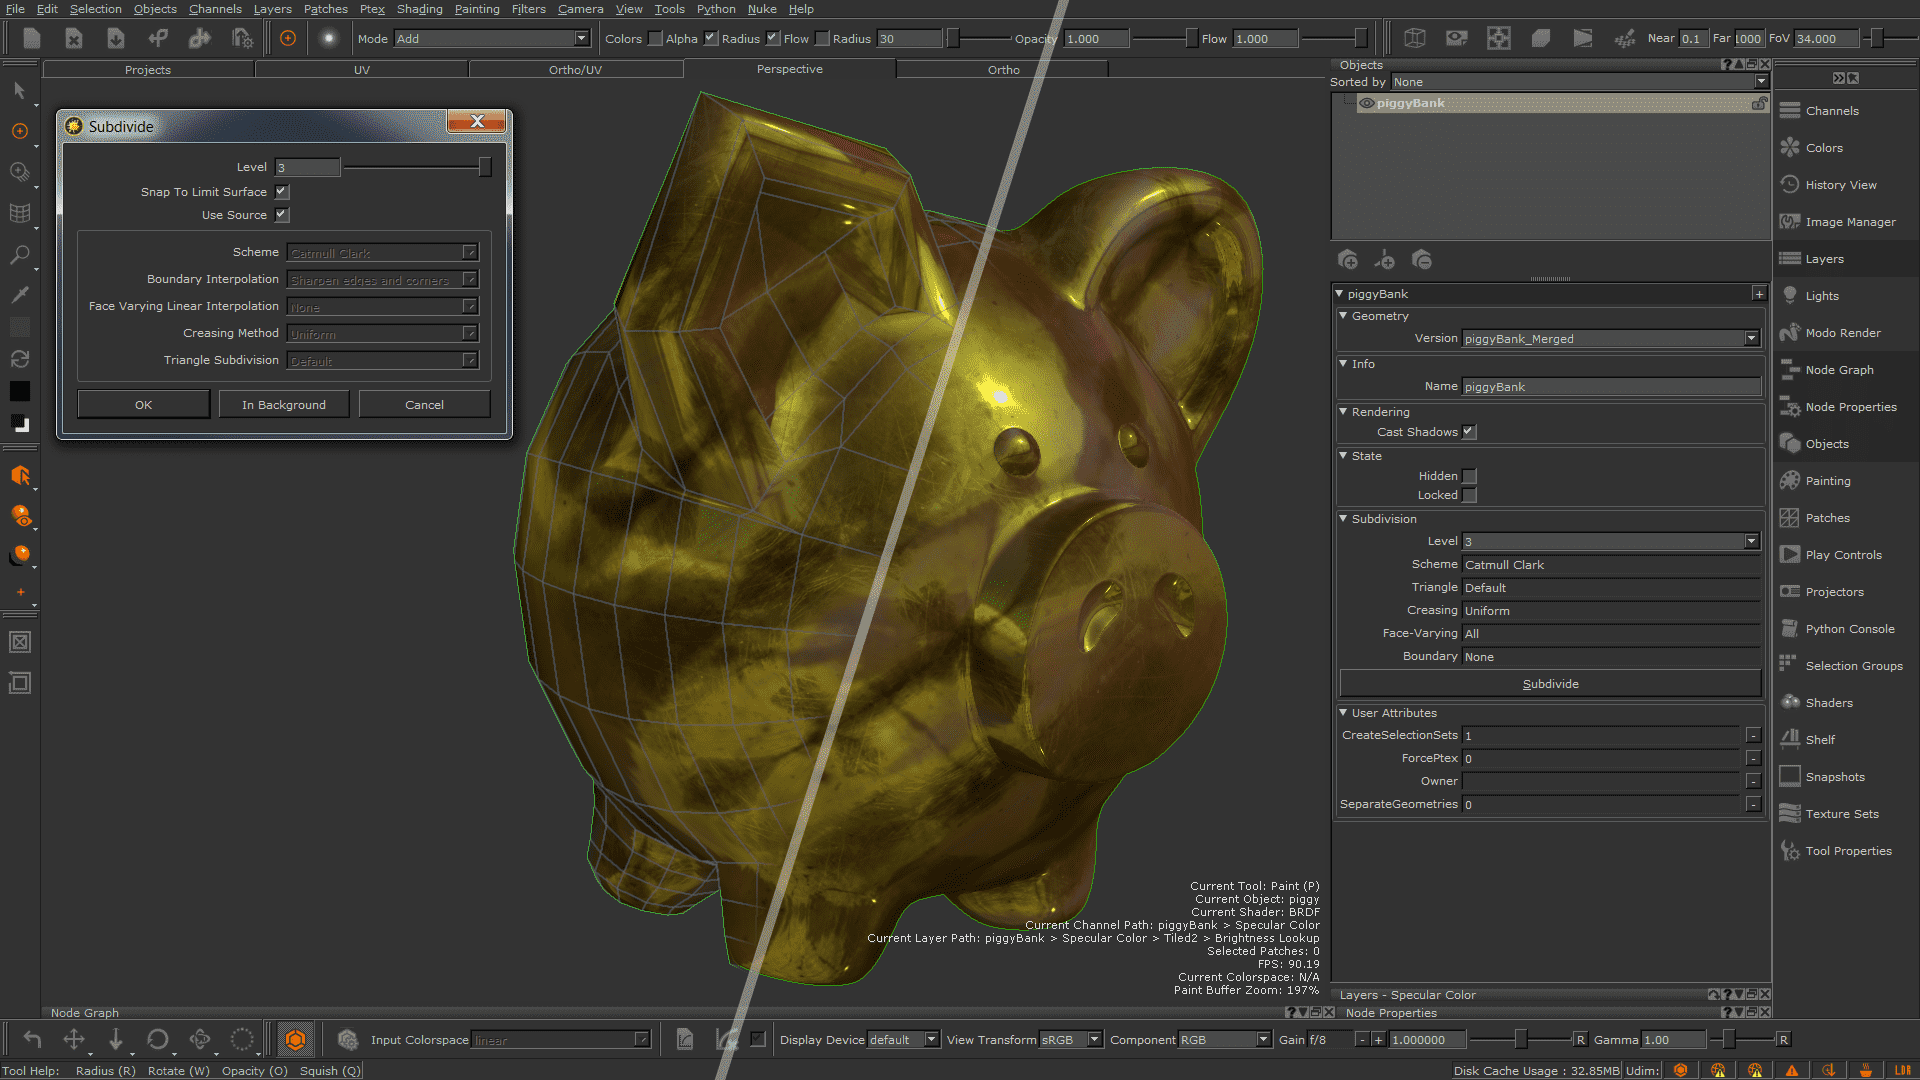Image resolution: width=1920 pixels, height=1080 pixels.
Task: Switch to the Ortho/UV tab
Action: click(576, 69)
